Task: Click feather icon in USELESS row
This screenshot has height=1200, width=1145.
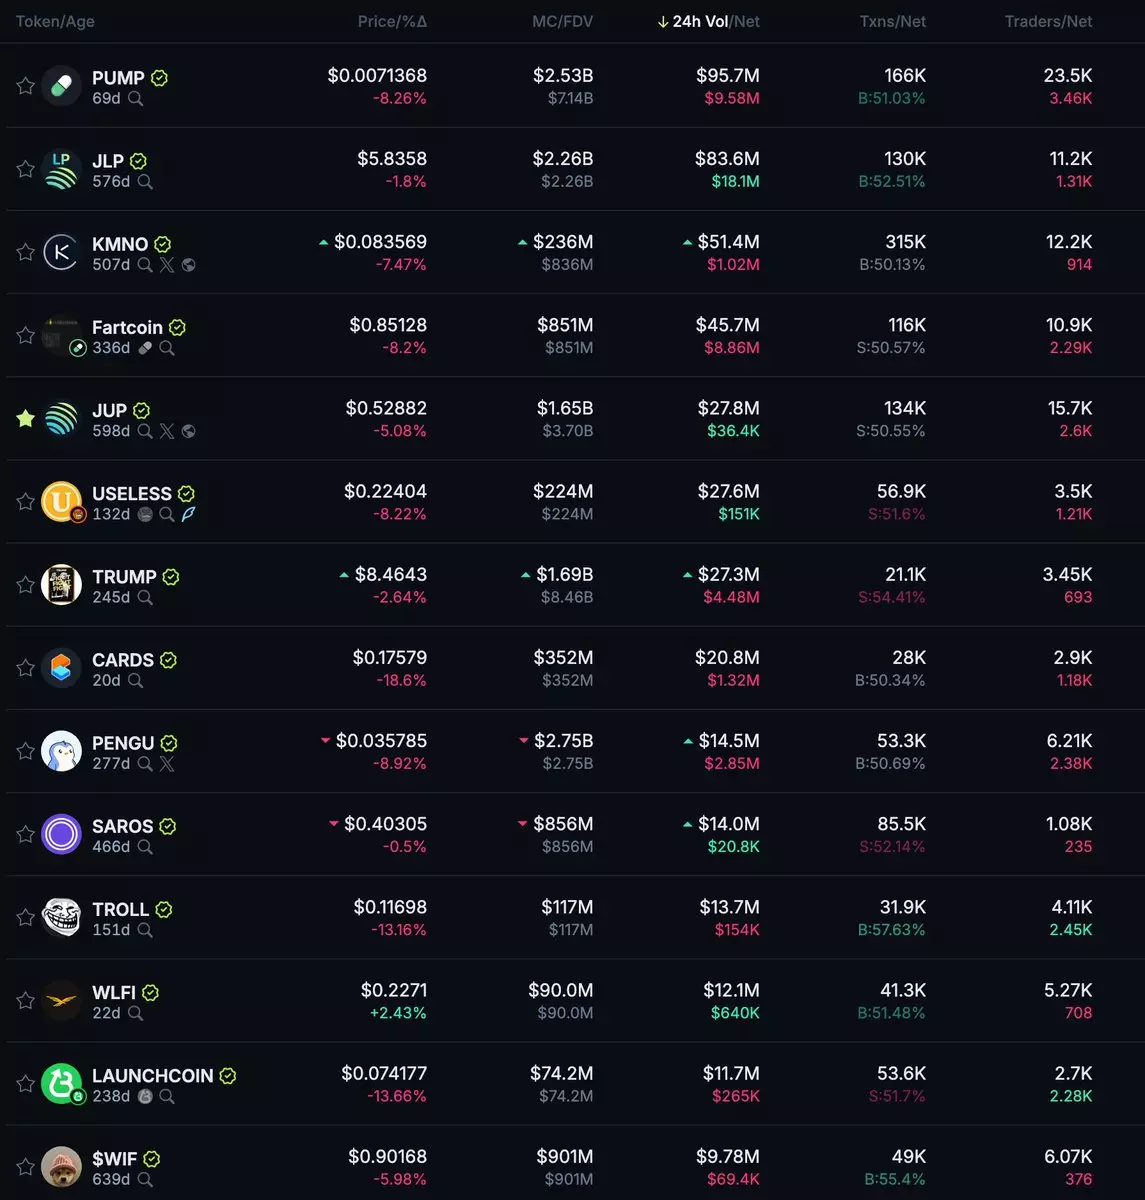Action: [x=188, y=514]
